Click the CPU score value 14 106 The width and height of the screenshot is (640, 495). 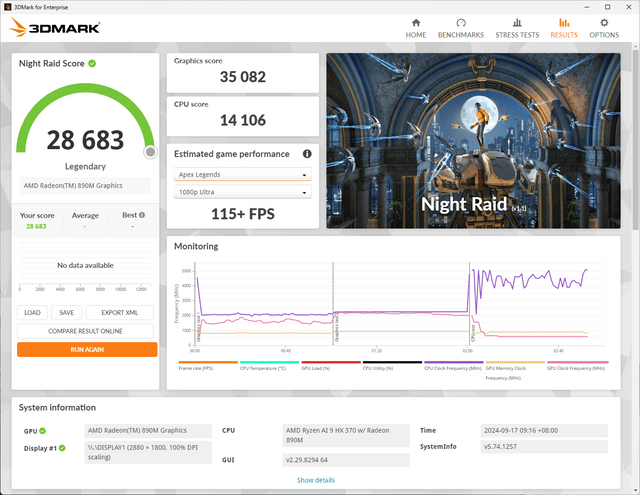coord(243,120)
